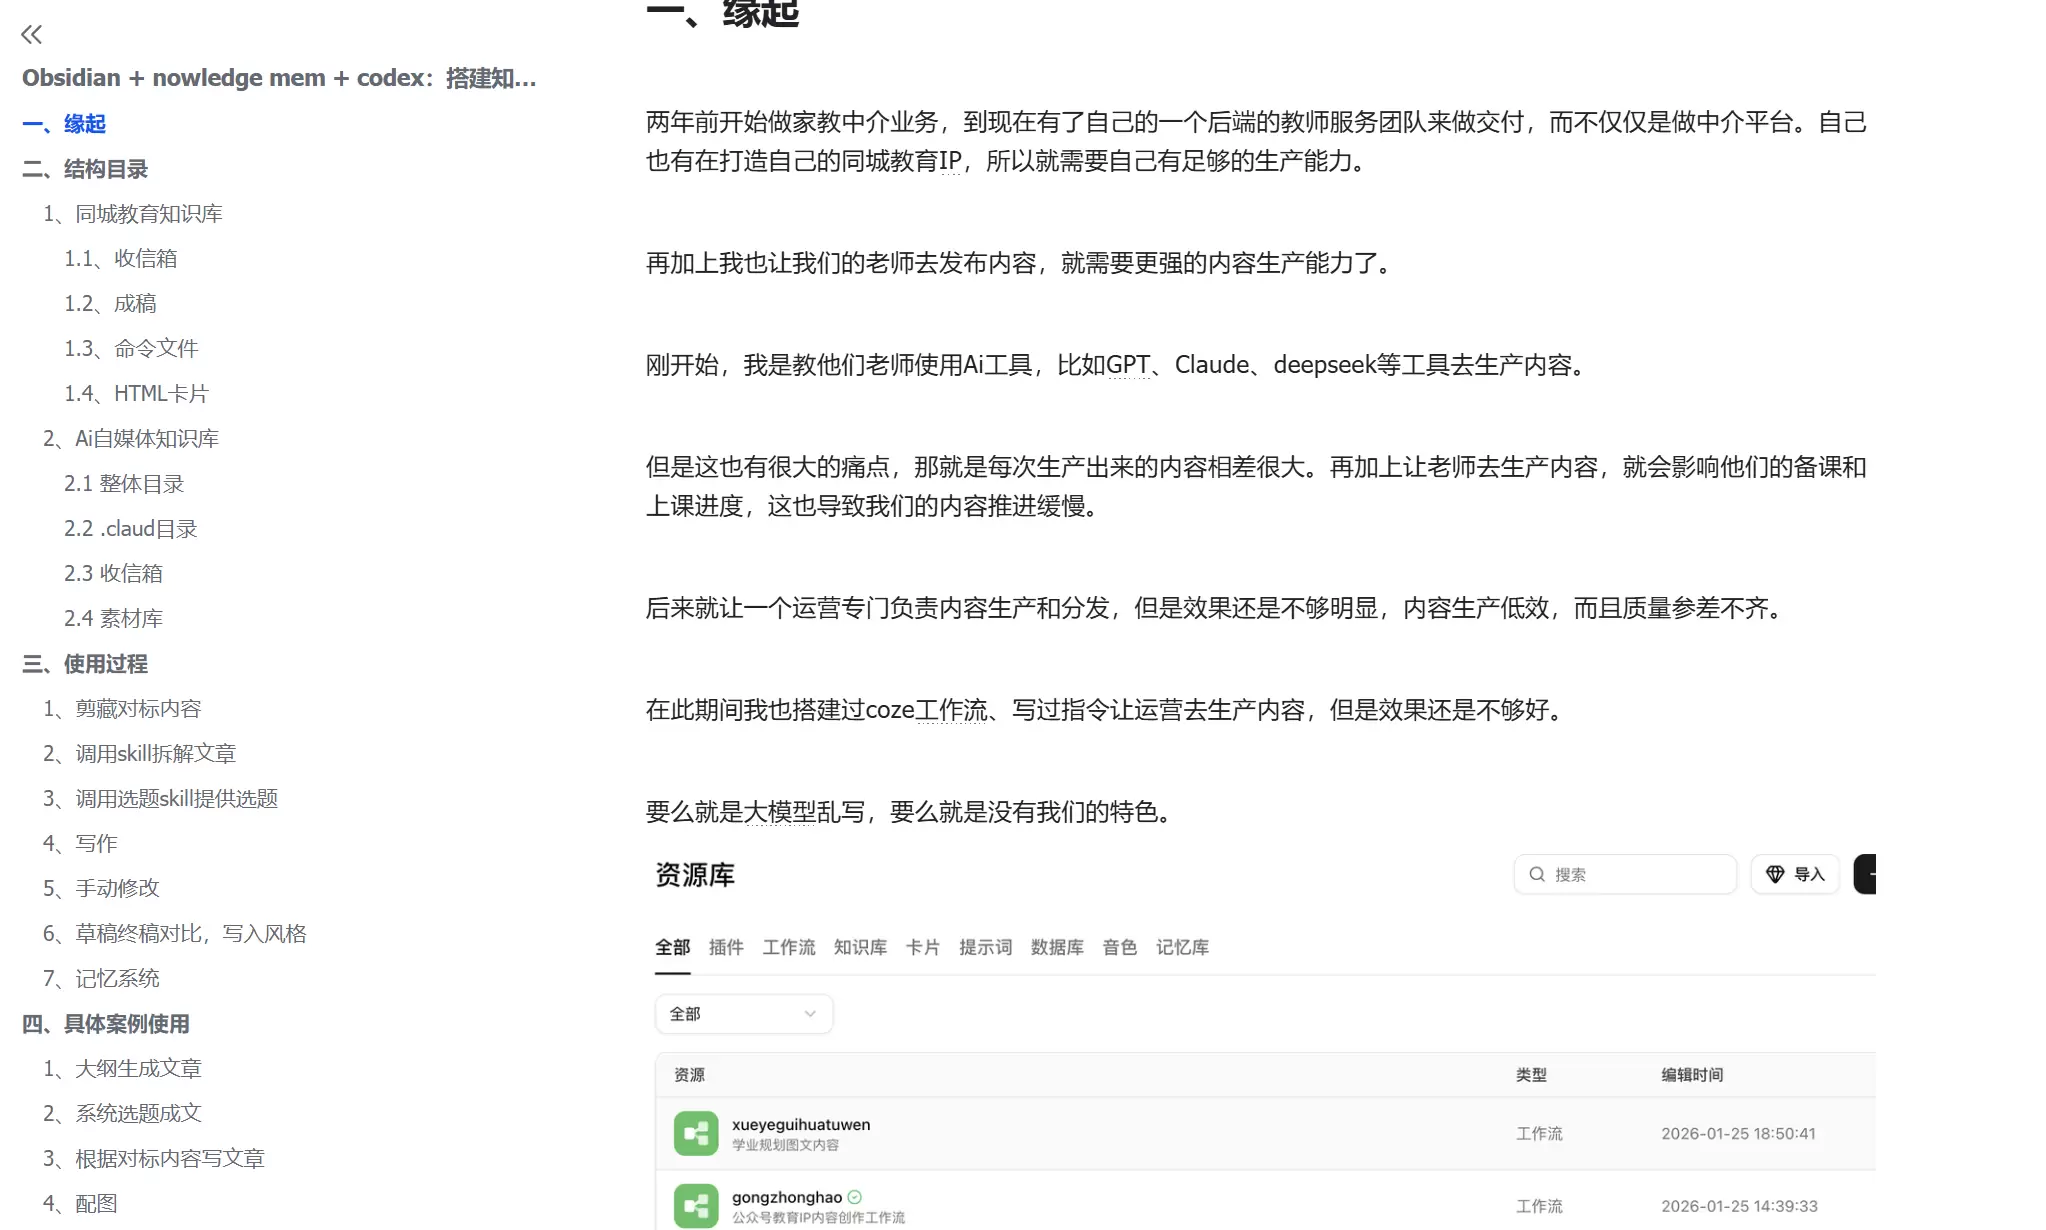Switch to the 插件 tab
Viewport: 2046px width, 1230px height.
click(726, 947)
